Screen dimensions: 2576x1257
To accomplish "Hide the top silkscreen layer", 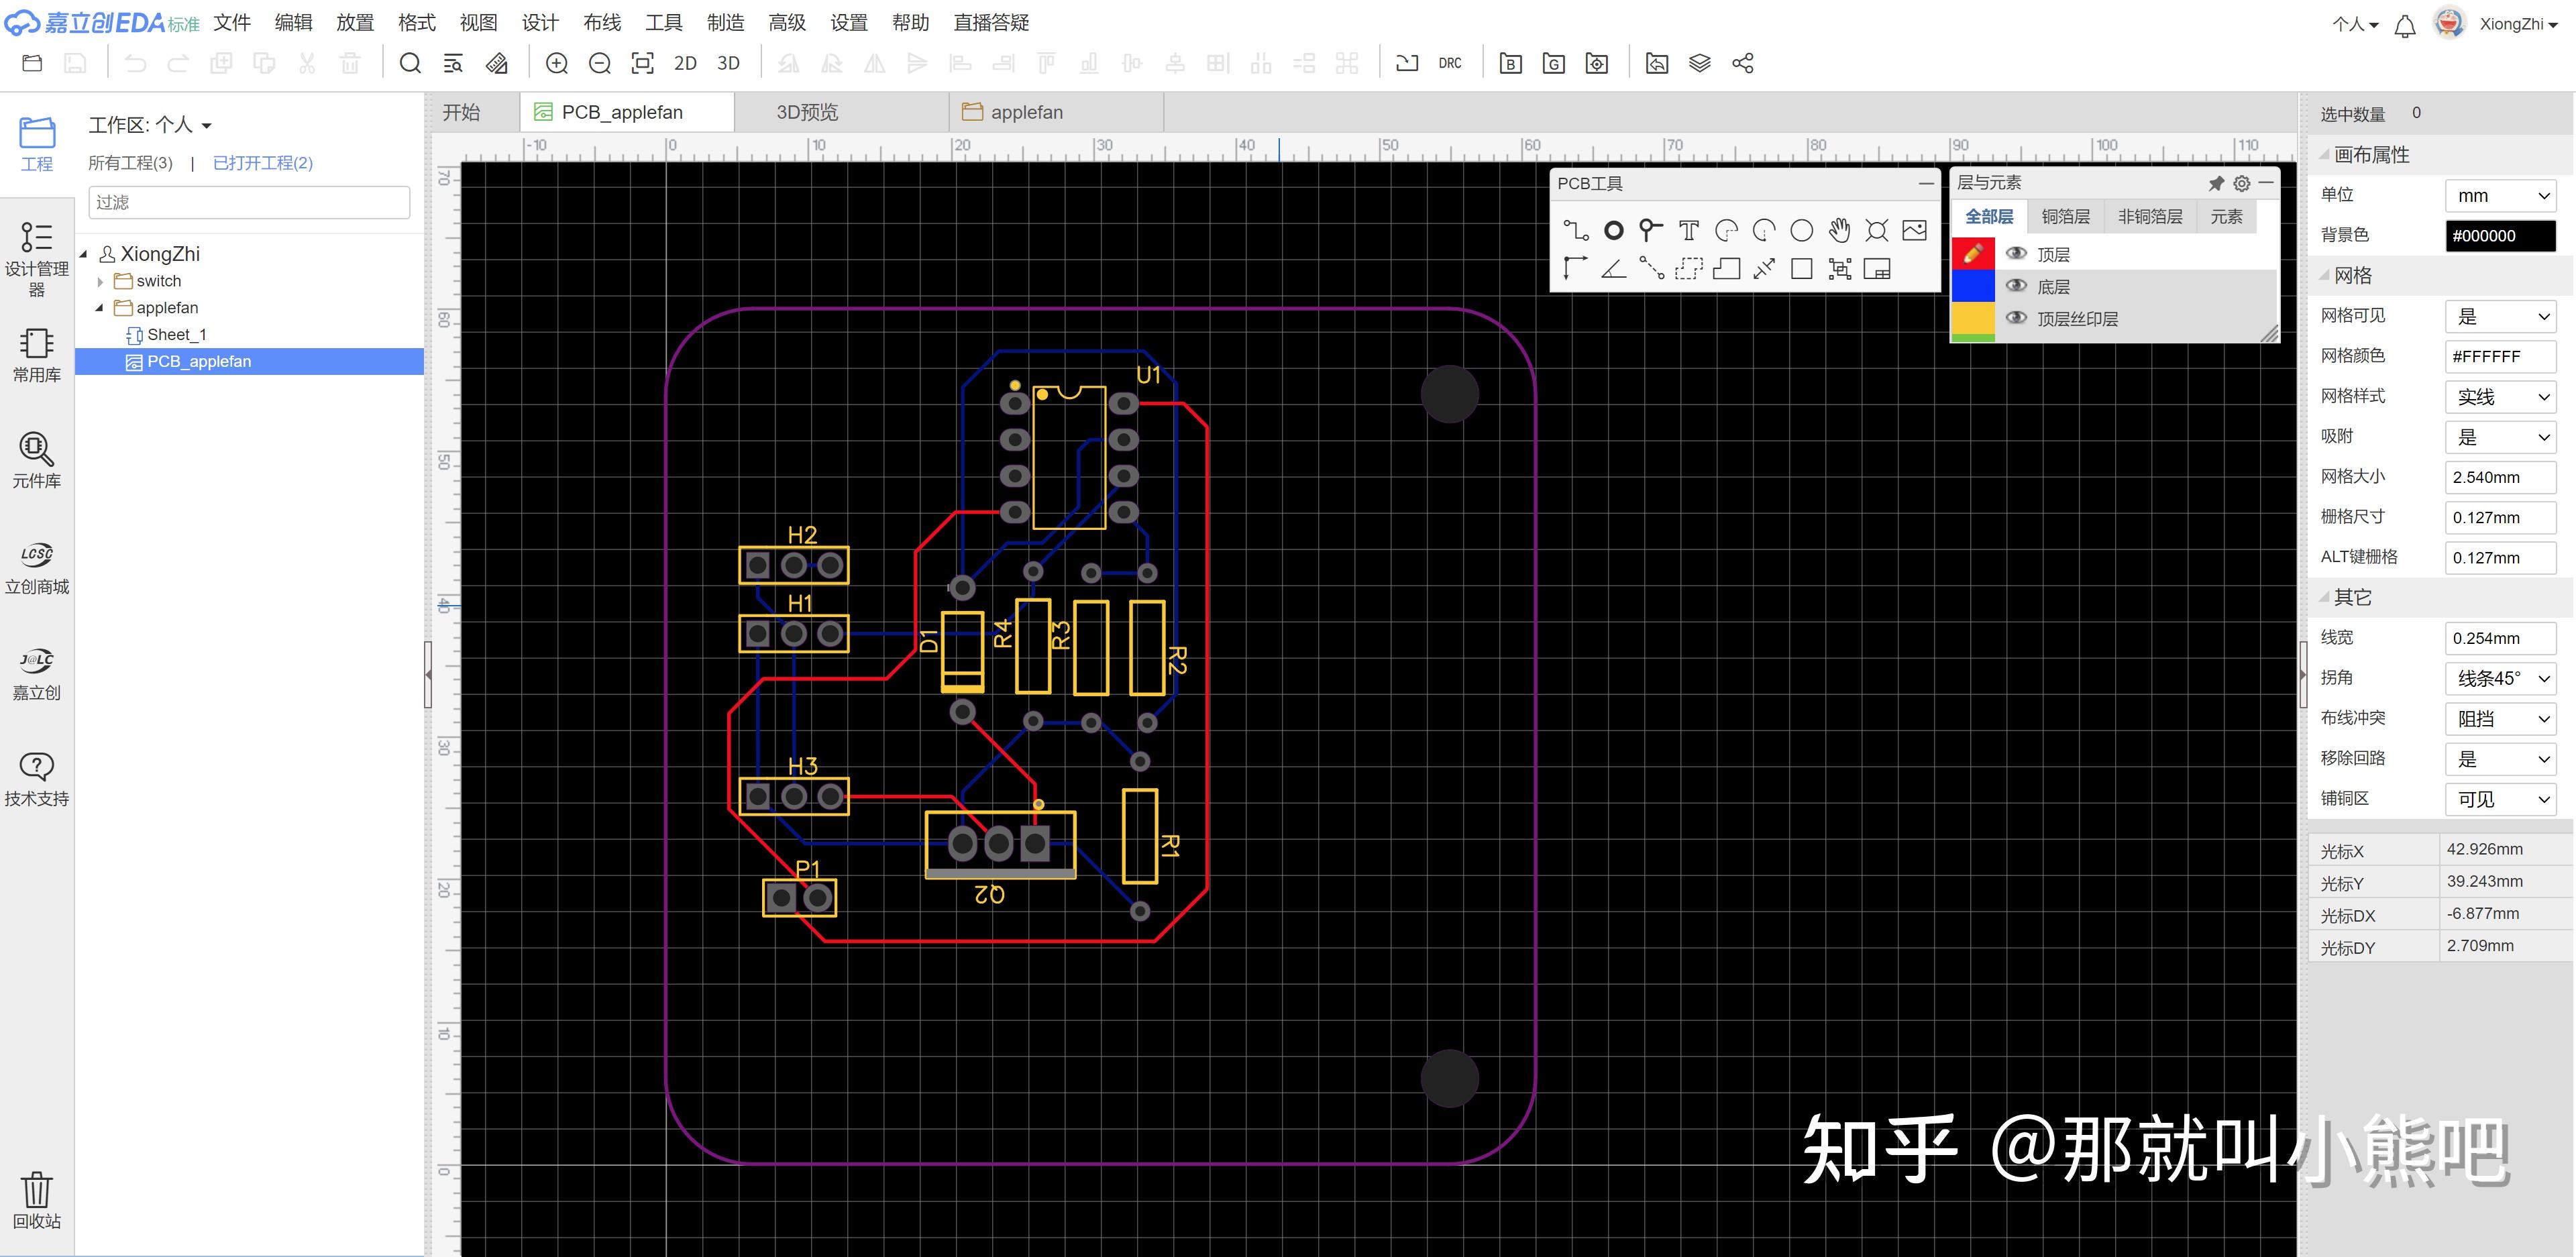I will 2016,318.
